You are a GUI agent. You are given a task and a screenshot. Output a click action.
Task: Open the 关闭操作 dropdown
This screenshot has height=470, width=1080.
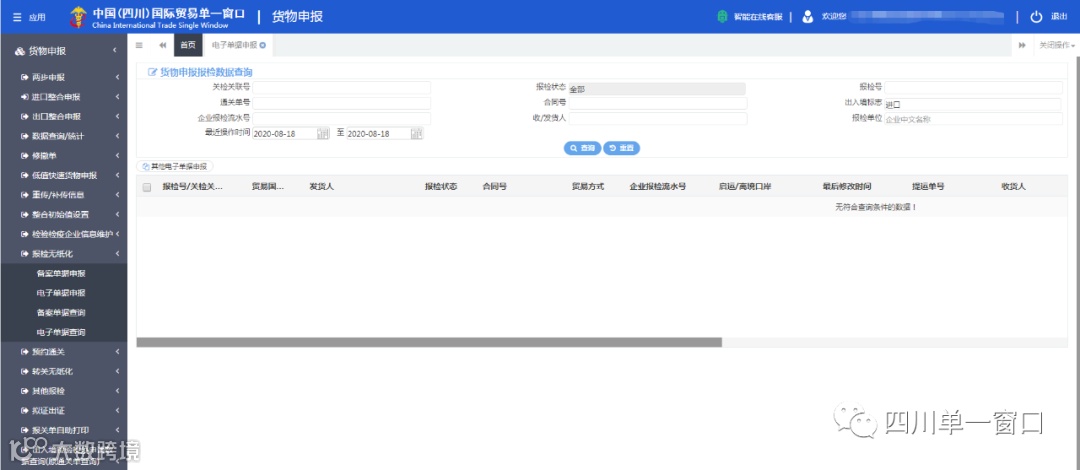tap(1057, 45)
